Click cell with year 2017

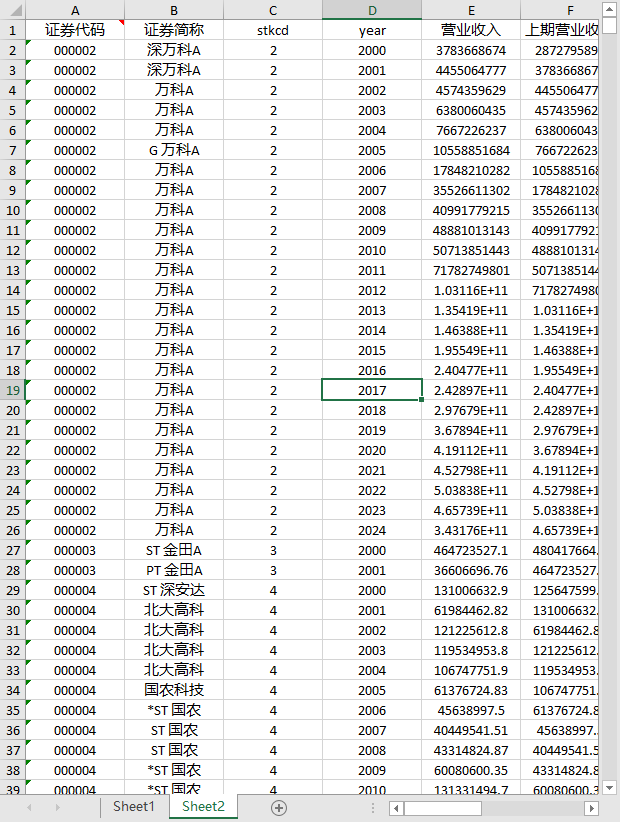[372, 391]
